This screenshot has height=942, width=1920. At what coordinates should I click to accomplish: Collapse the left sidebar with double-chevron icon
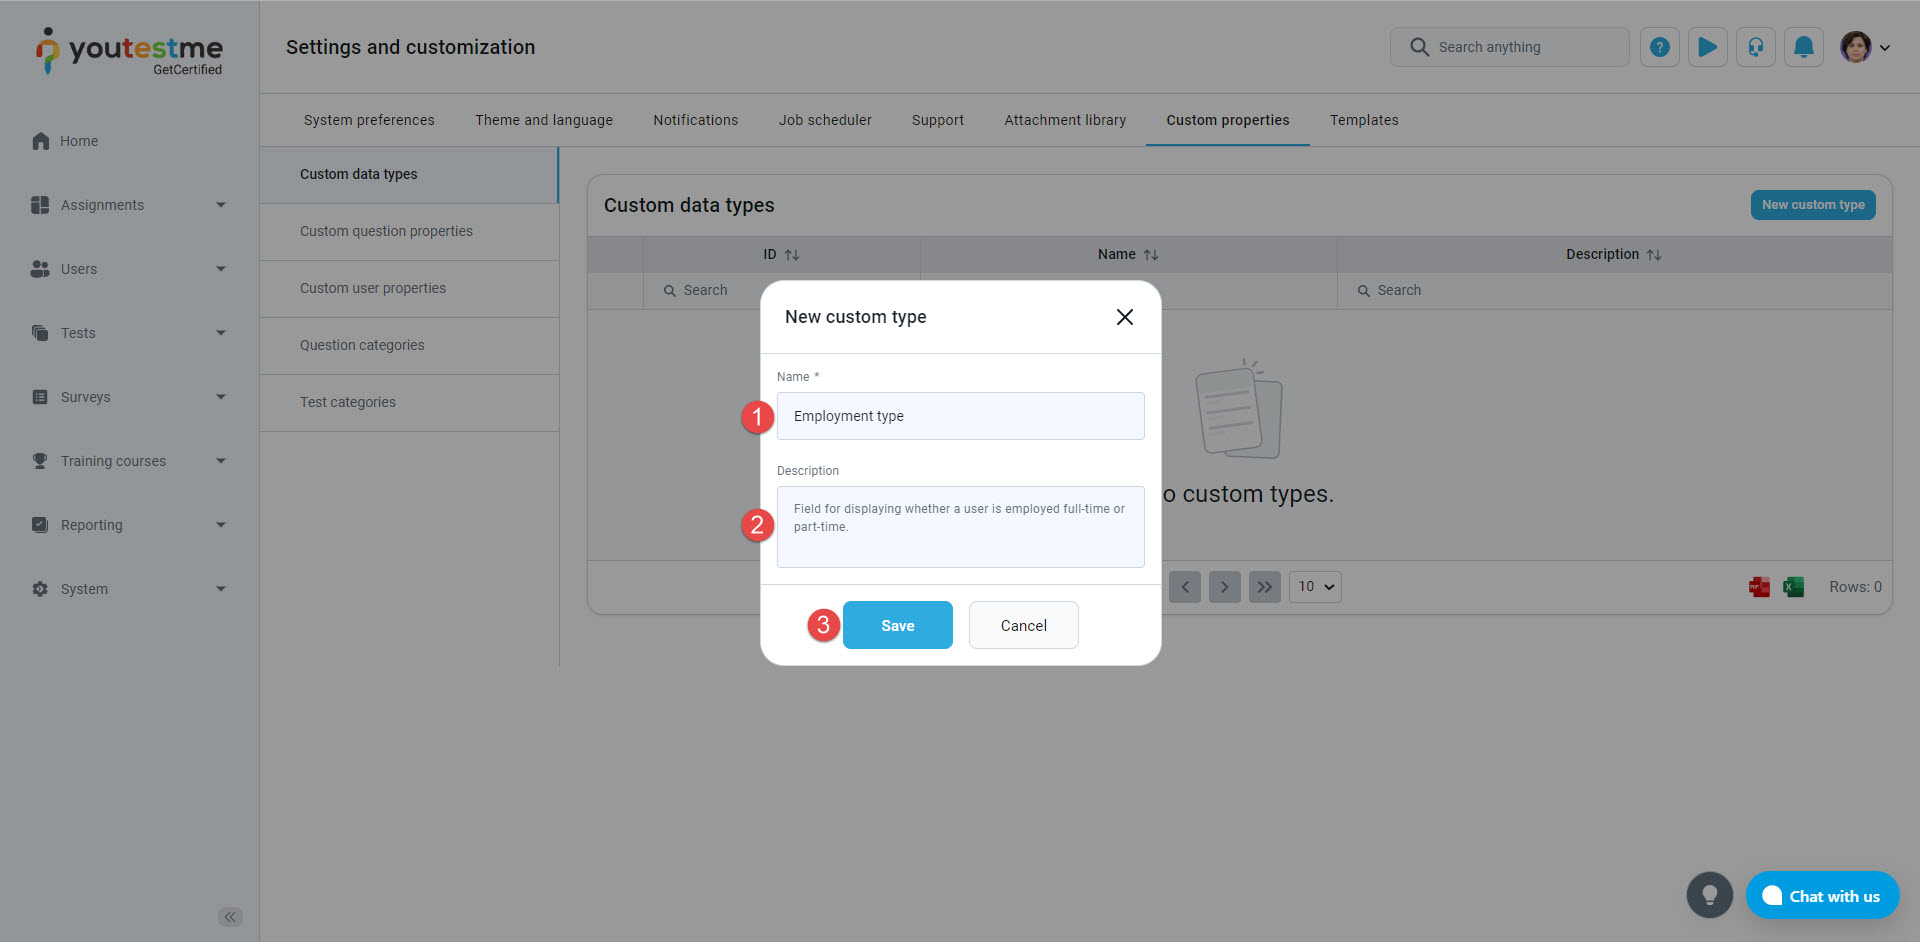[230, 917]
